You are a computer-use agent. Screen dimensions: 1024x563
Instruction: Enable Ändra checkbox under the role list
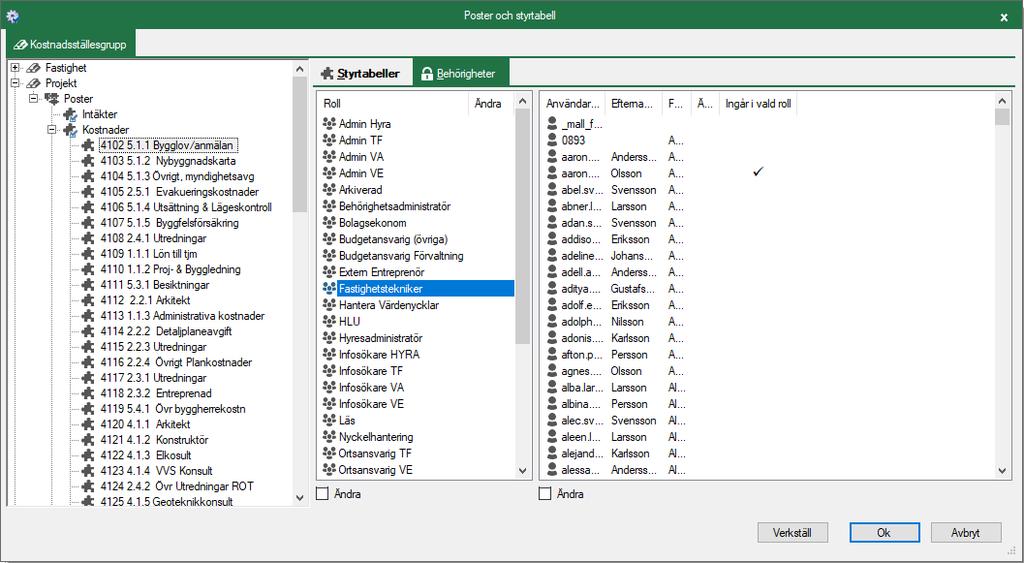pos(323,494)
